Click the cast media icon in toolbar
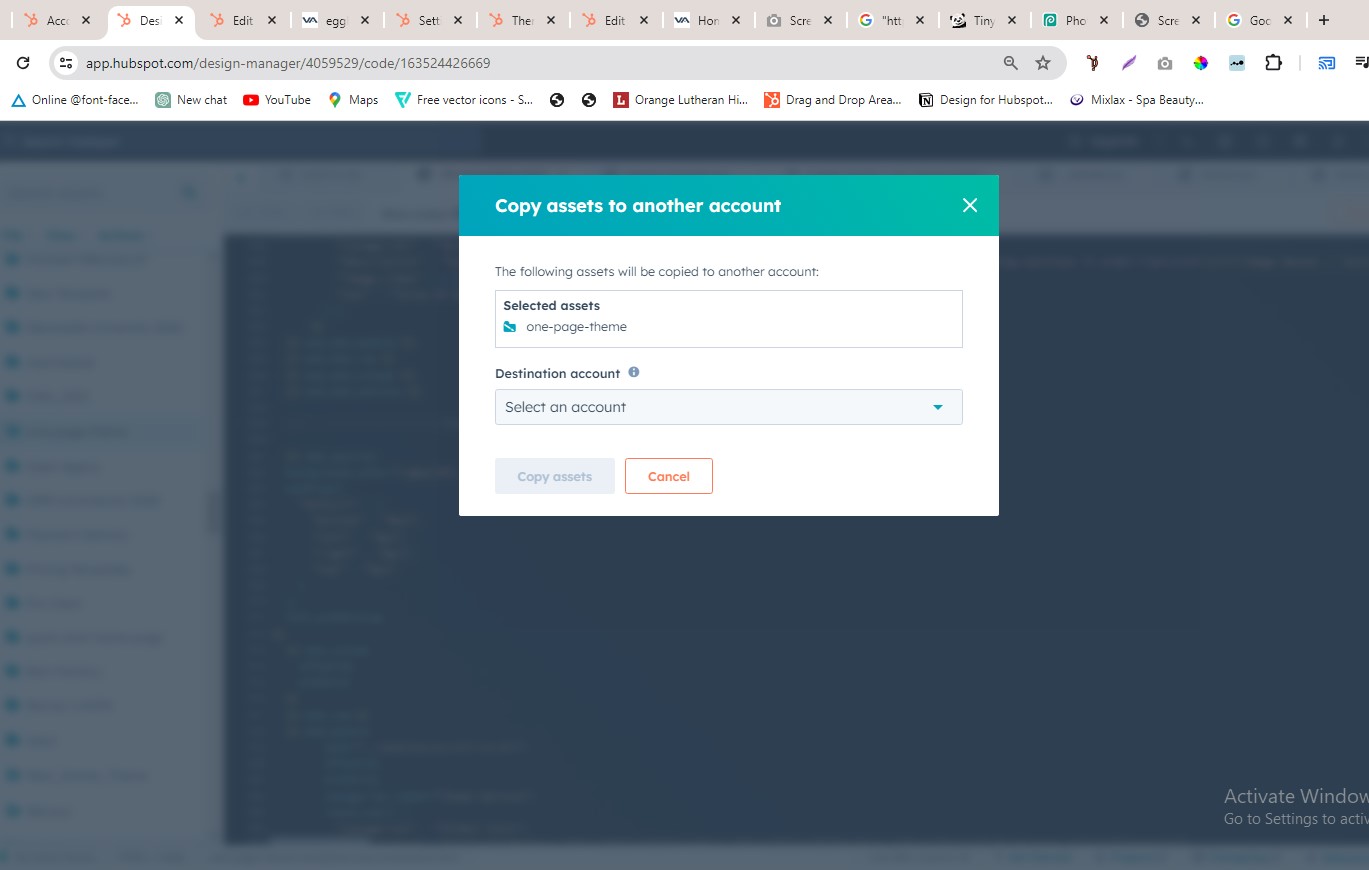This screenshot has height=870, width=1369. click(x=1327, y=63)
